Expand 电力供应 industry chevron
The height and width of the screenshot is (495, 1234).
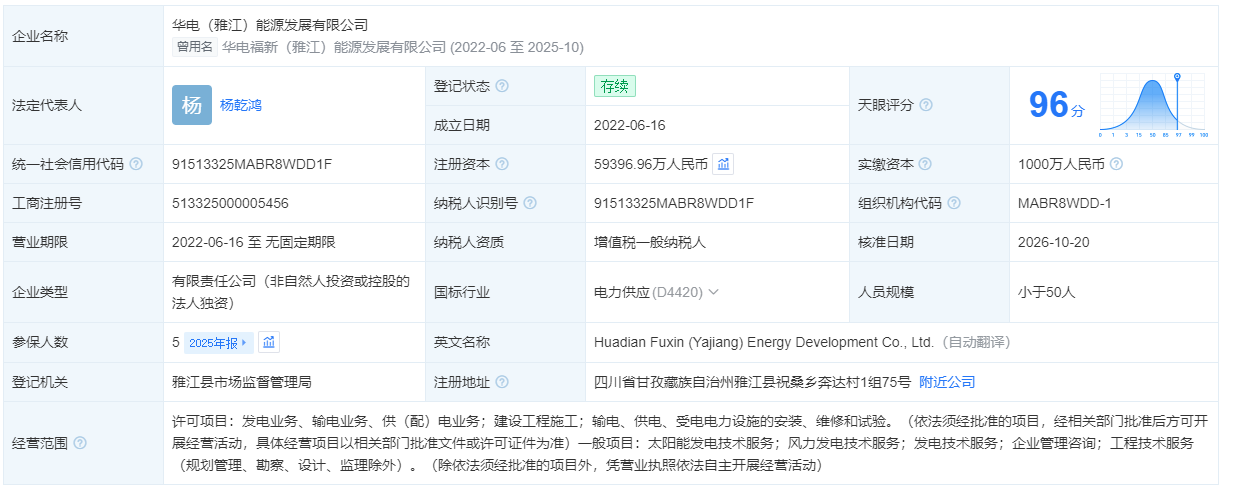[713, 292]
